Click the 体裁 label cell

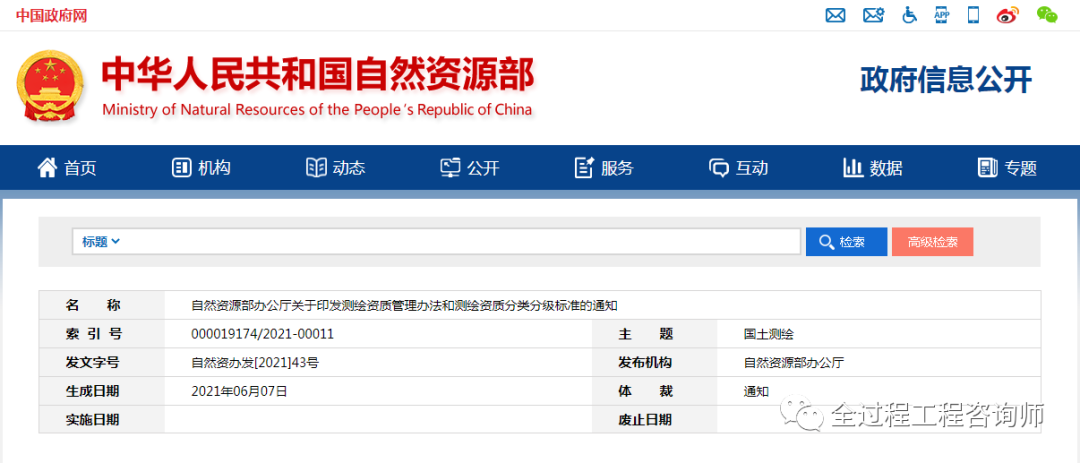point(654,391)
